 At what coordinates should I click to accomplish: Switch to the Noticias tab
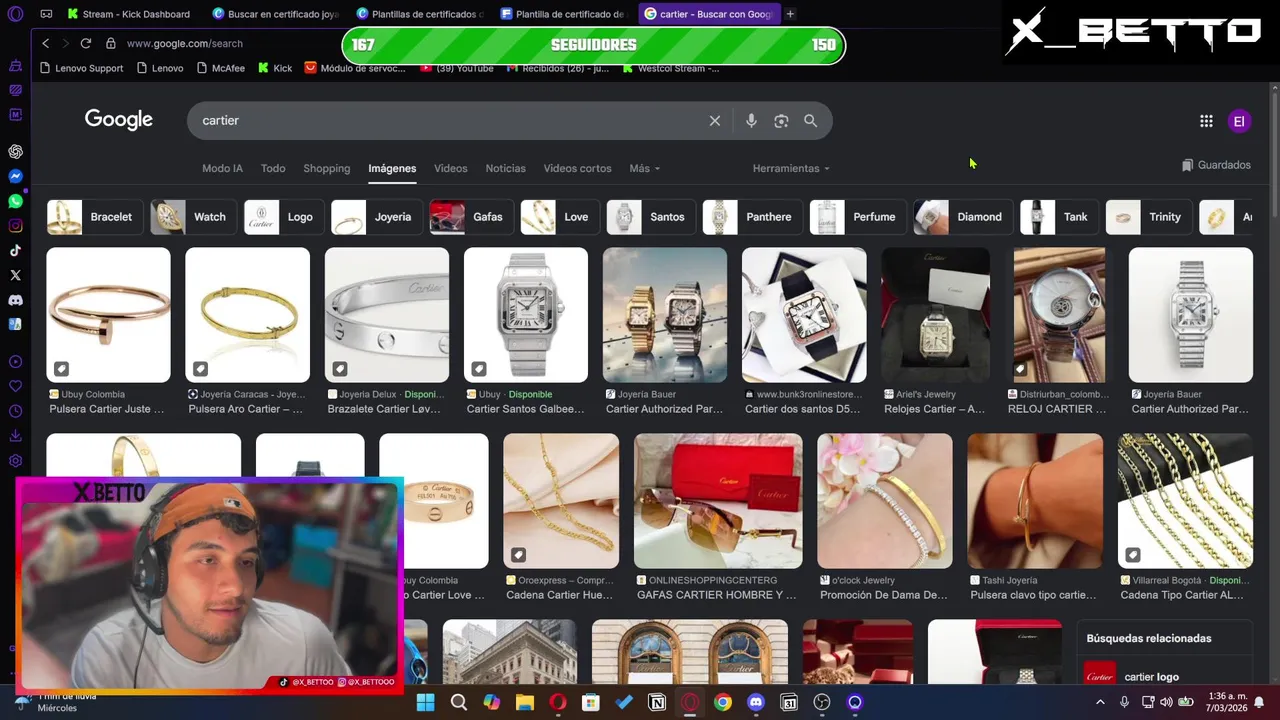tap(505, 168)
